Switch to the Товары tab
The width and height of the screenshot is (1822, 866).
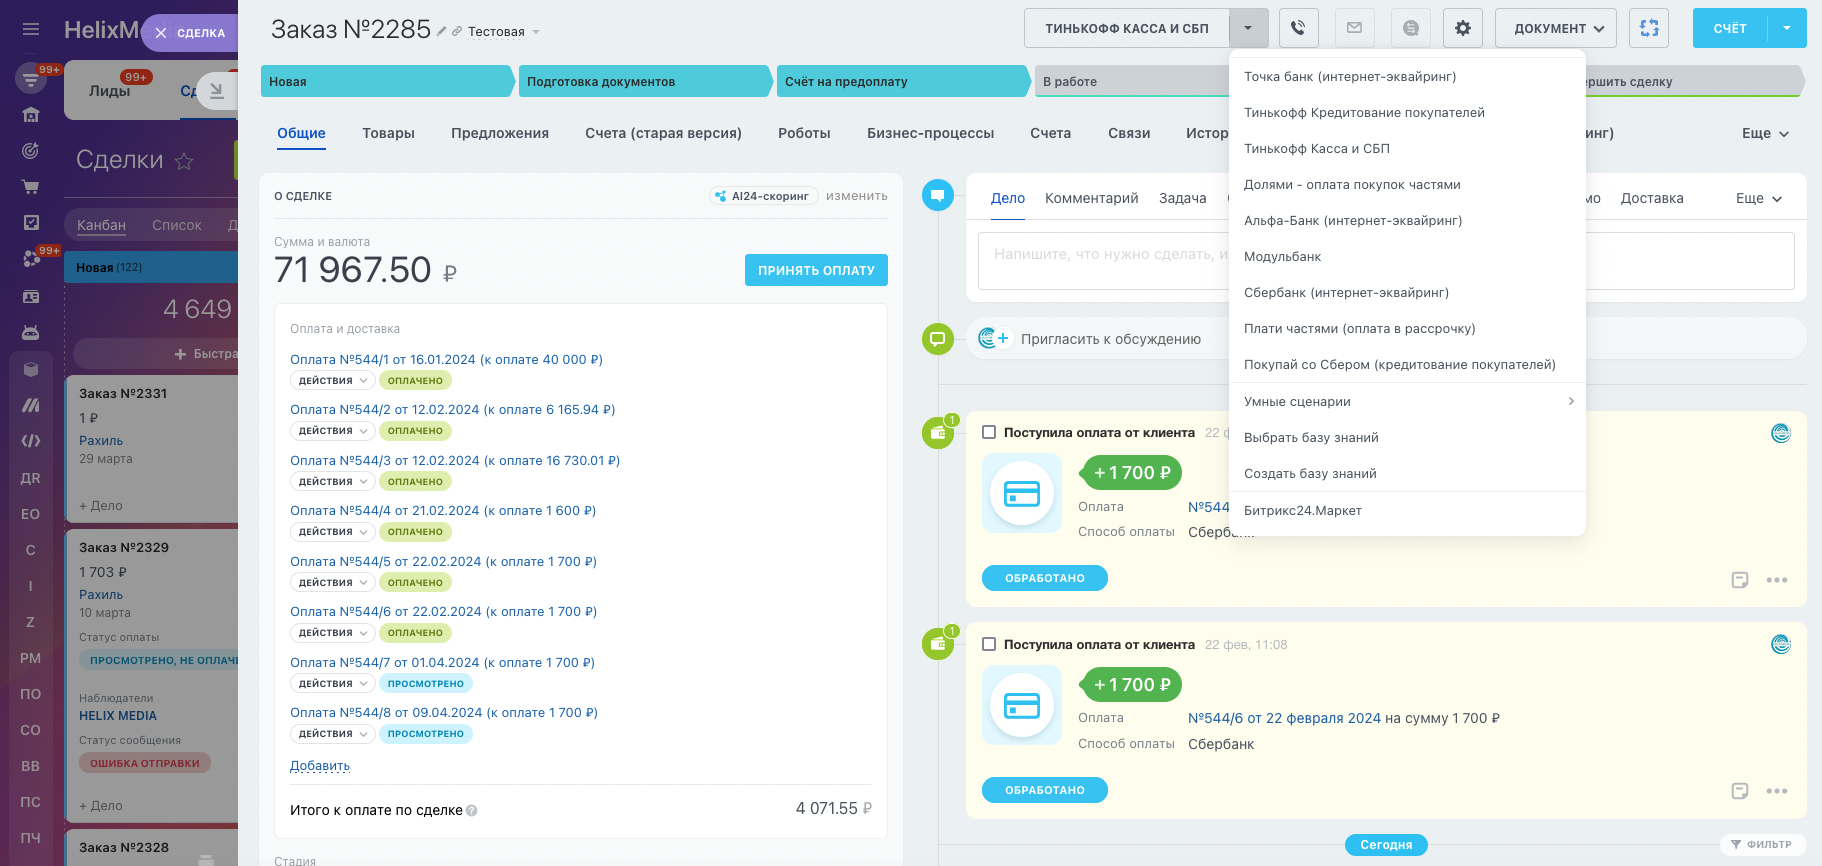coord(388,133)
